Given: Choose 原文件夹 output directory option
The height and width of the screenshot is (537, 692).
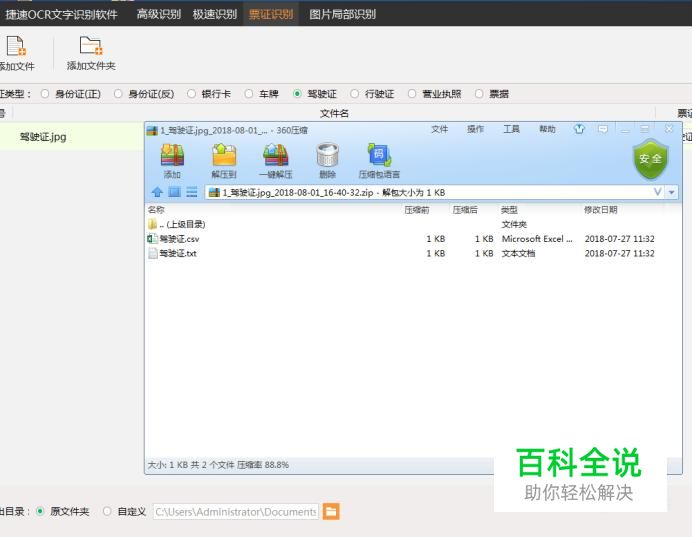Looking at the screenshot, I should pyautogui.click(x=40, y=511).
